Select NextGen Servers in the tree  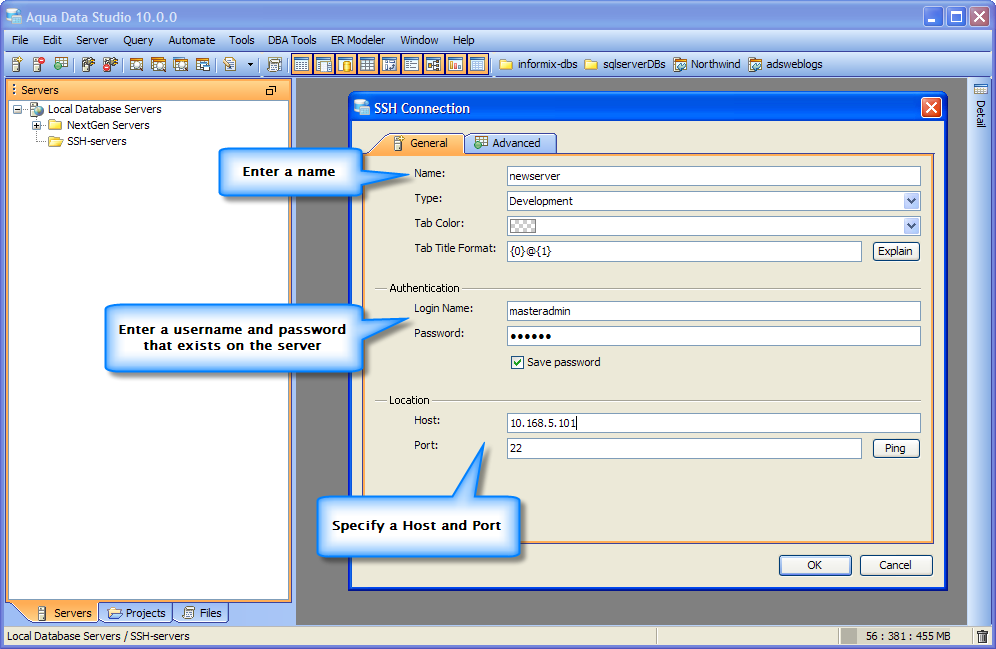click(x=99, y=126)
